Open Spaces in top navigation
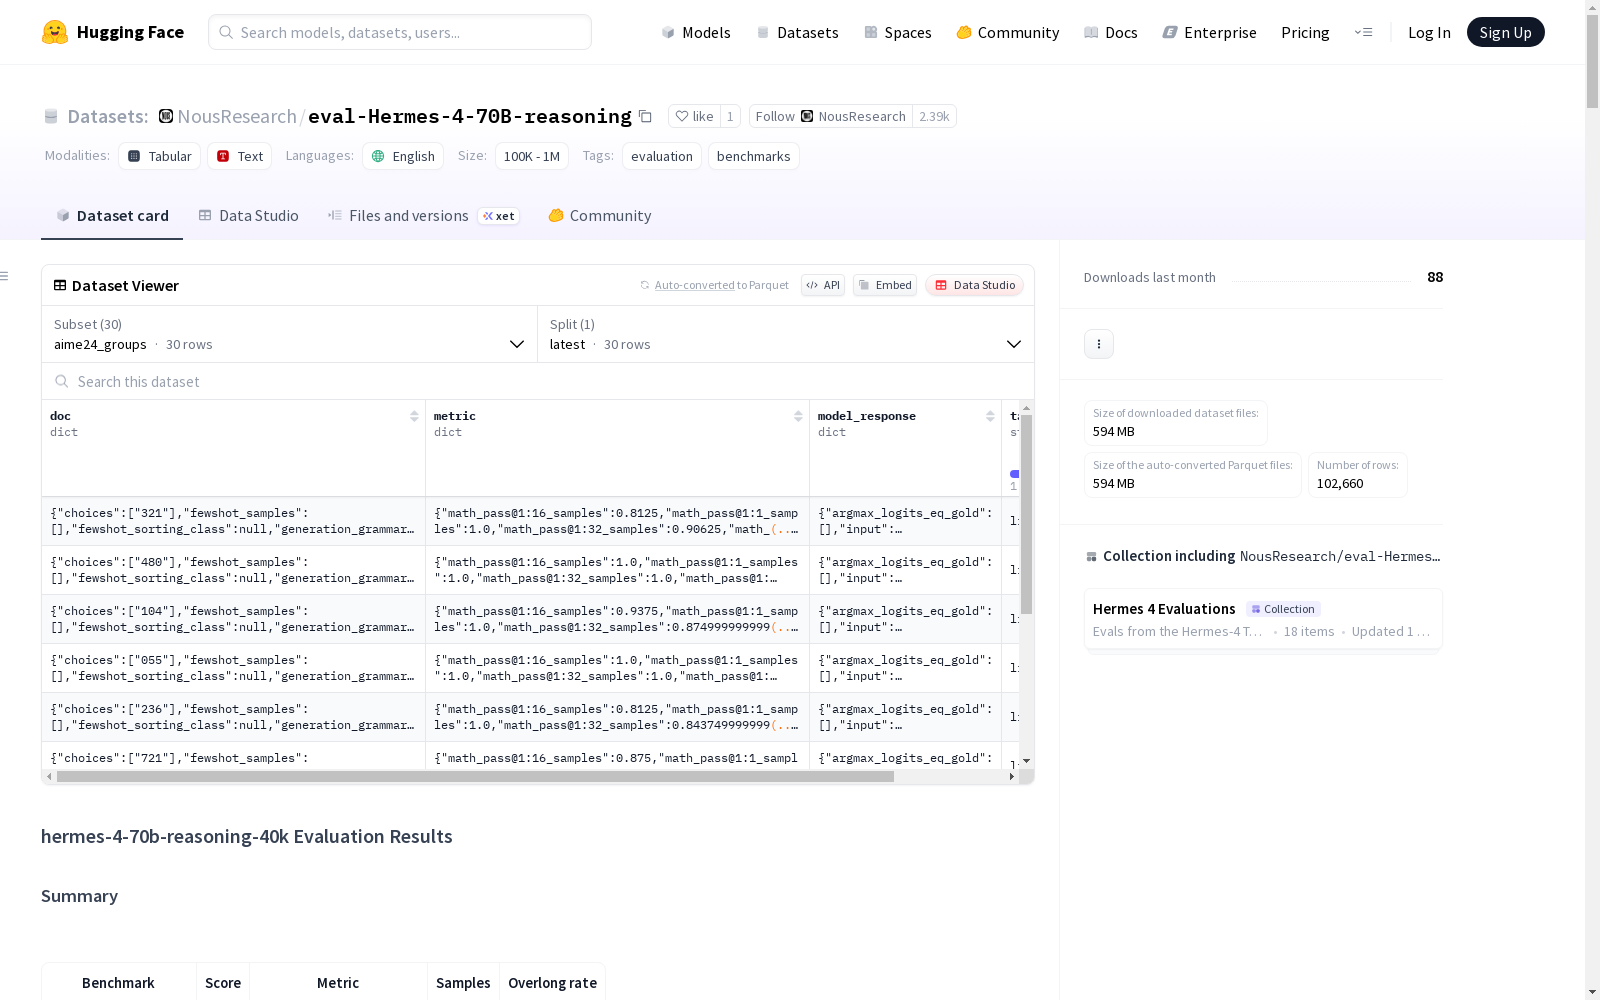Image resolution: width=1600 pixels, height=1000 pixels. click(x=898, y=32)
